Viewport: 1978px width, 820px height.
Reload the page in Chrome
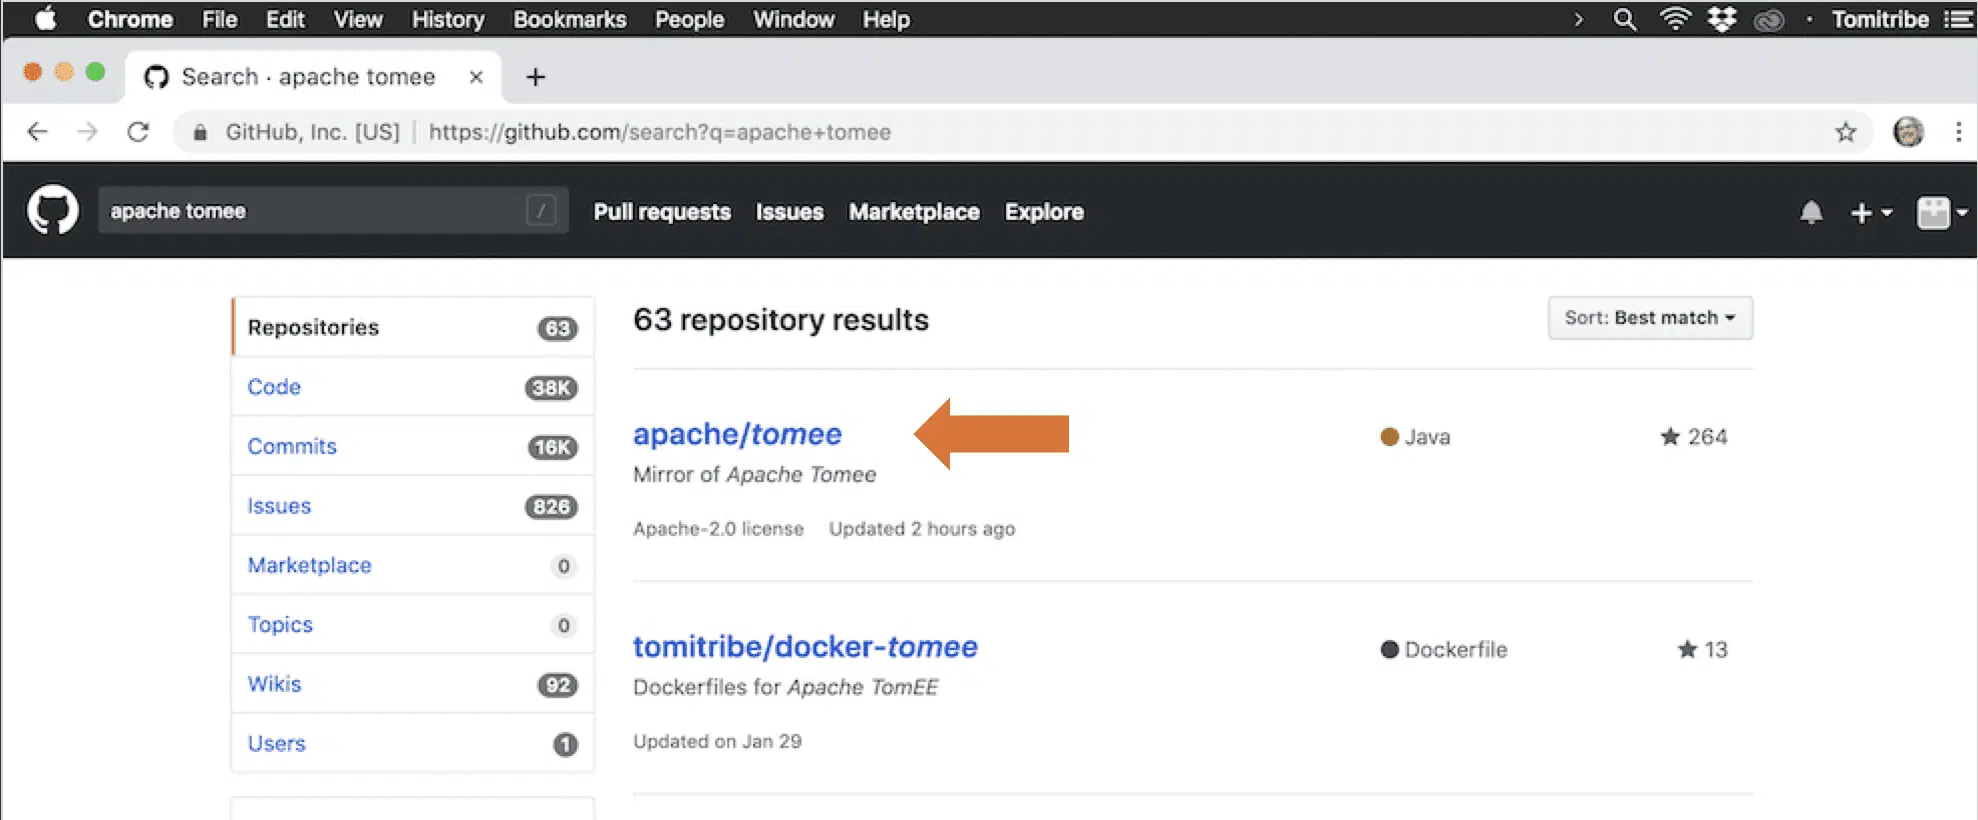click(138, 132)
